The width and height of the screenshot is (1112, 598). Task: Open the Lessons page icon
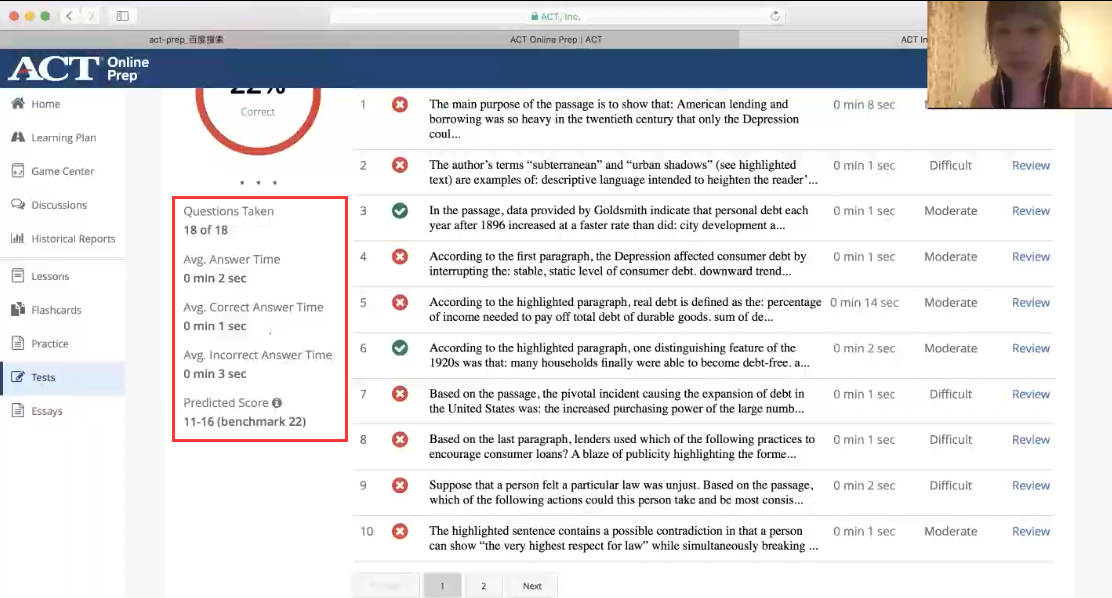tap(18, 275)
